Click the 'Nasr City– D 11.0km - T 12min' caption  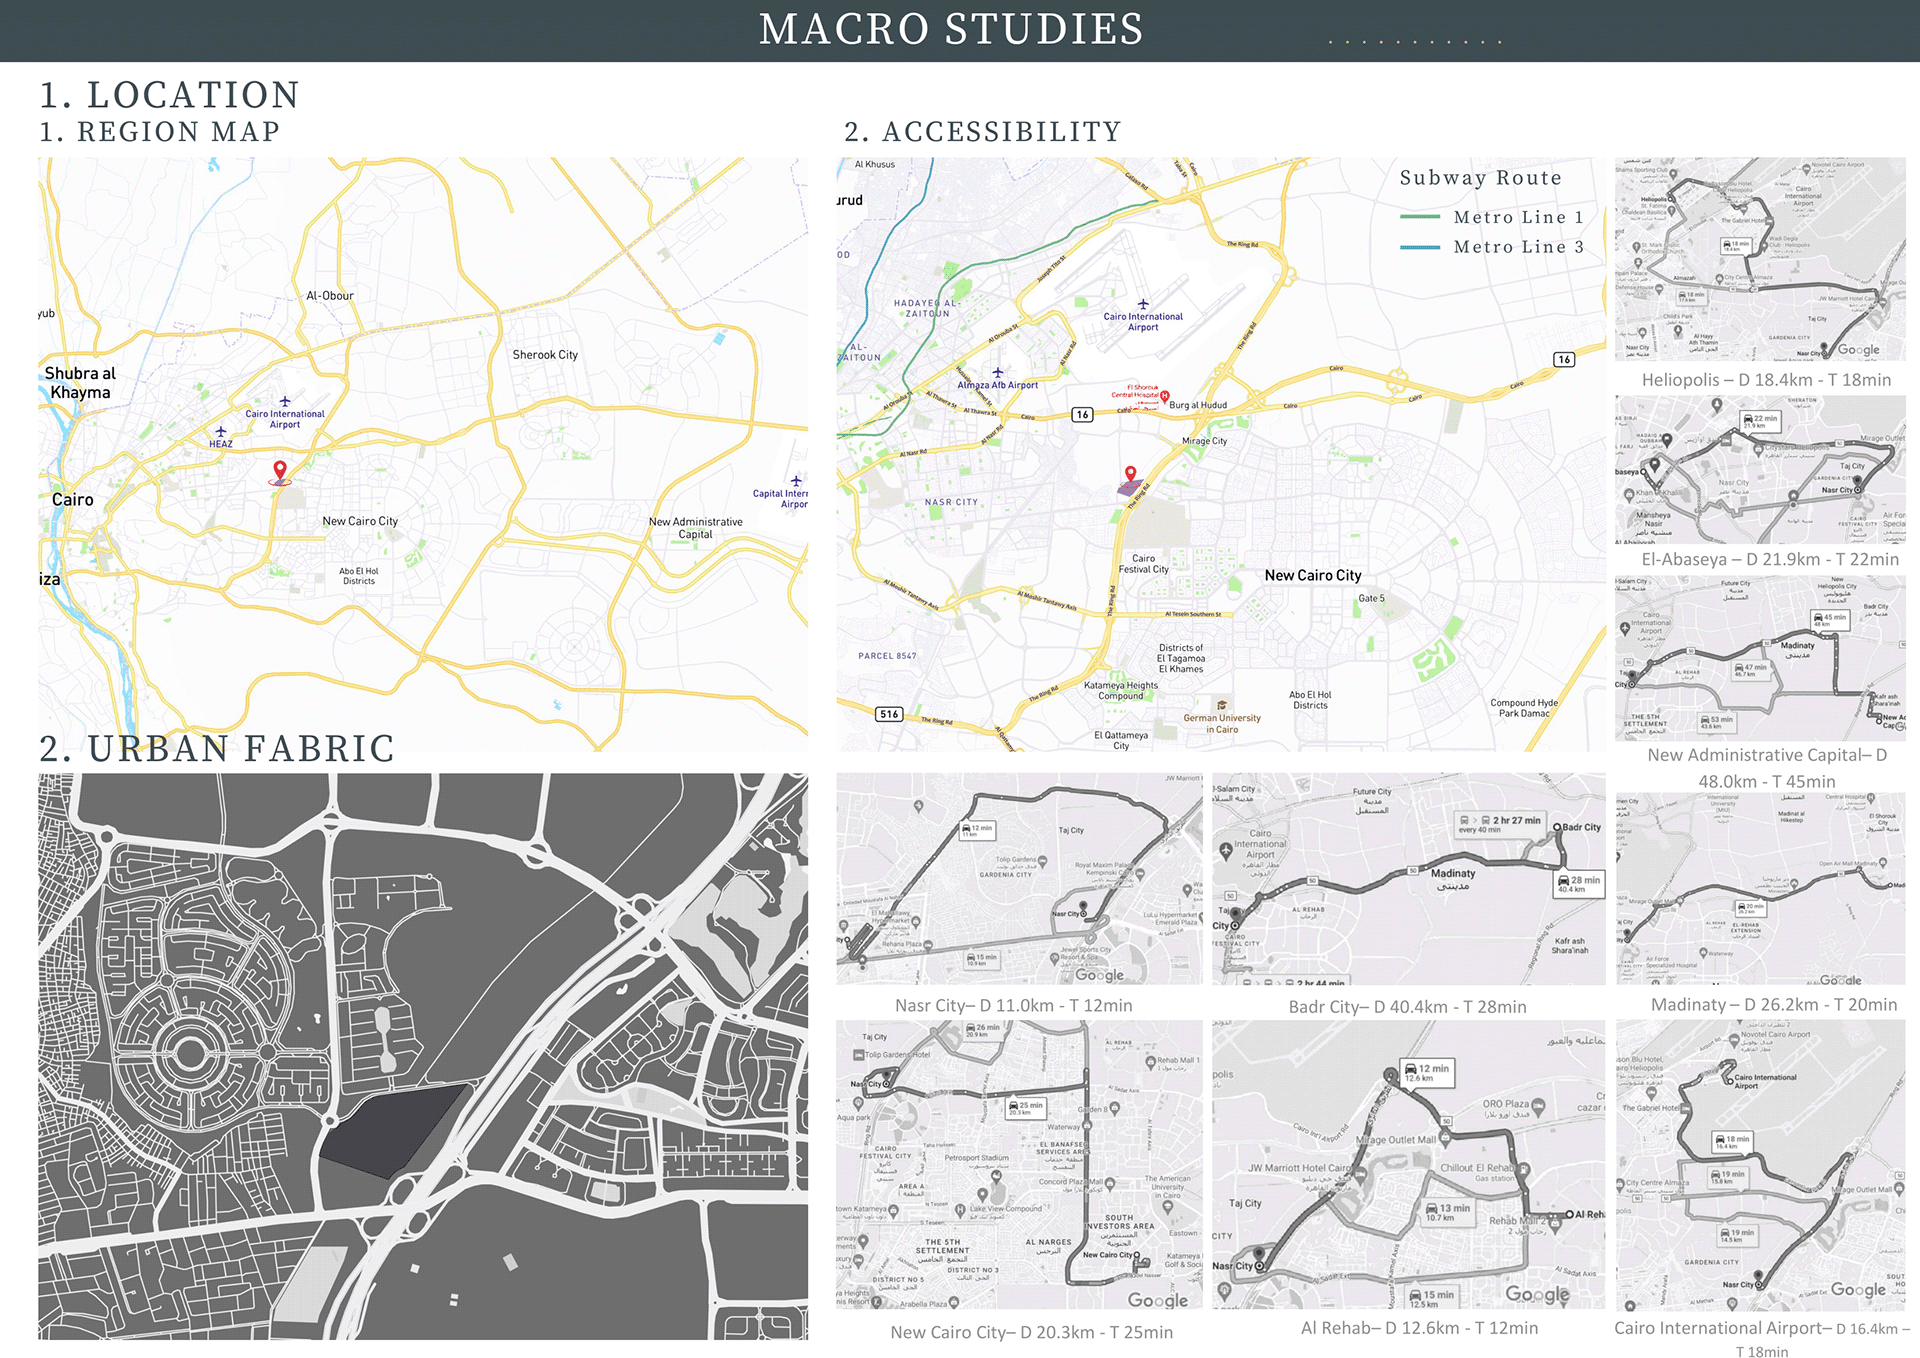point(1014,1005)
